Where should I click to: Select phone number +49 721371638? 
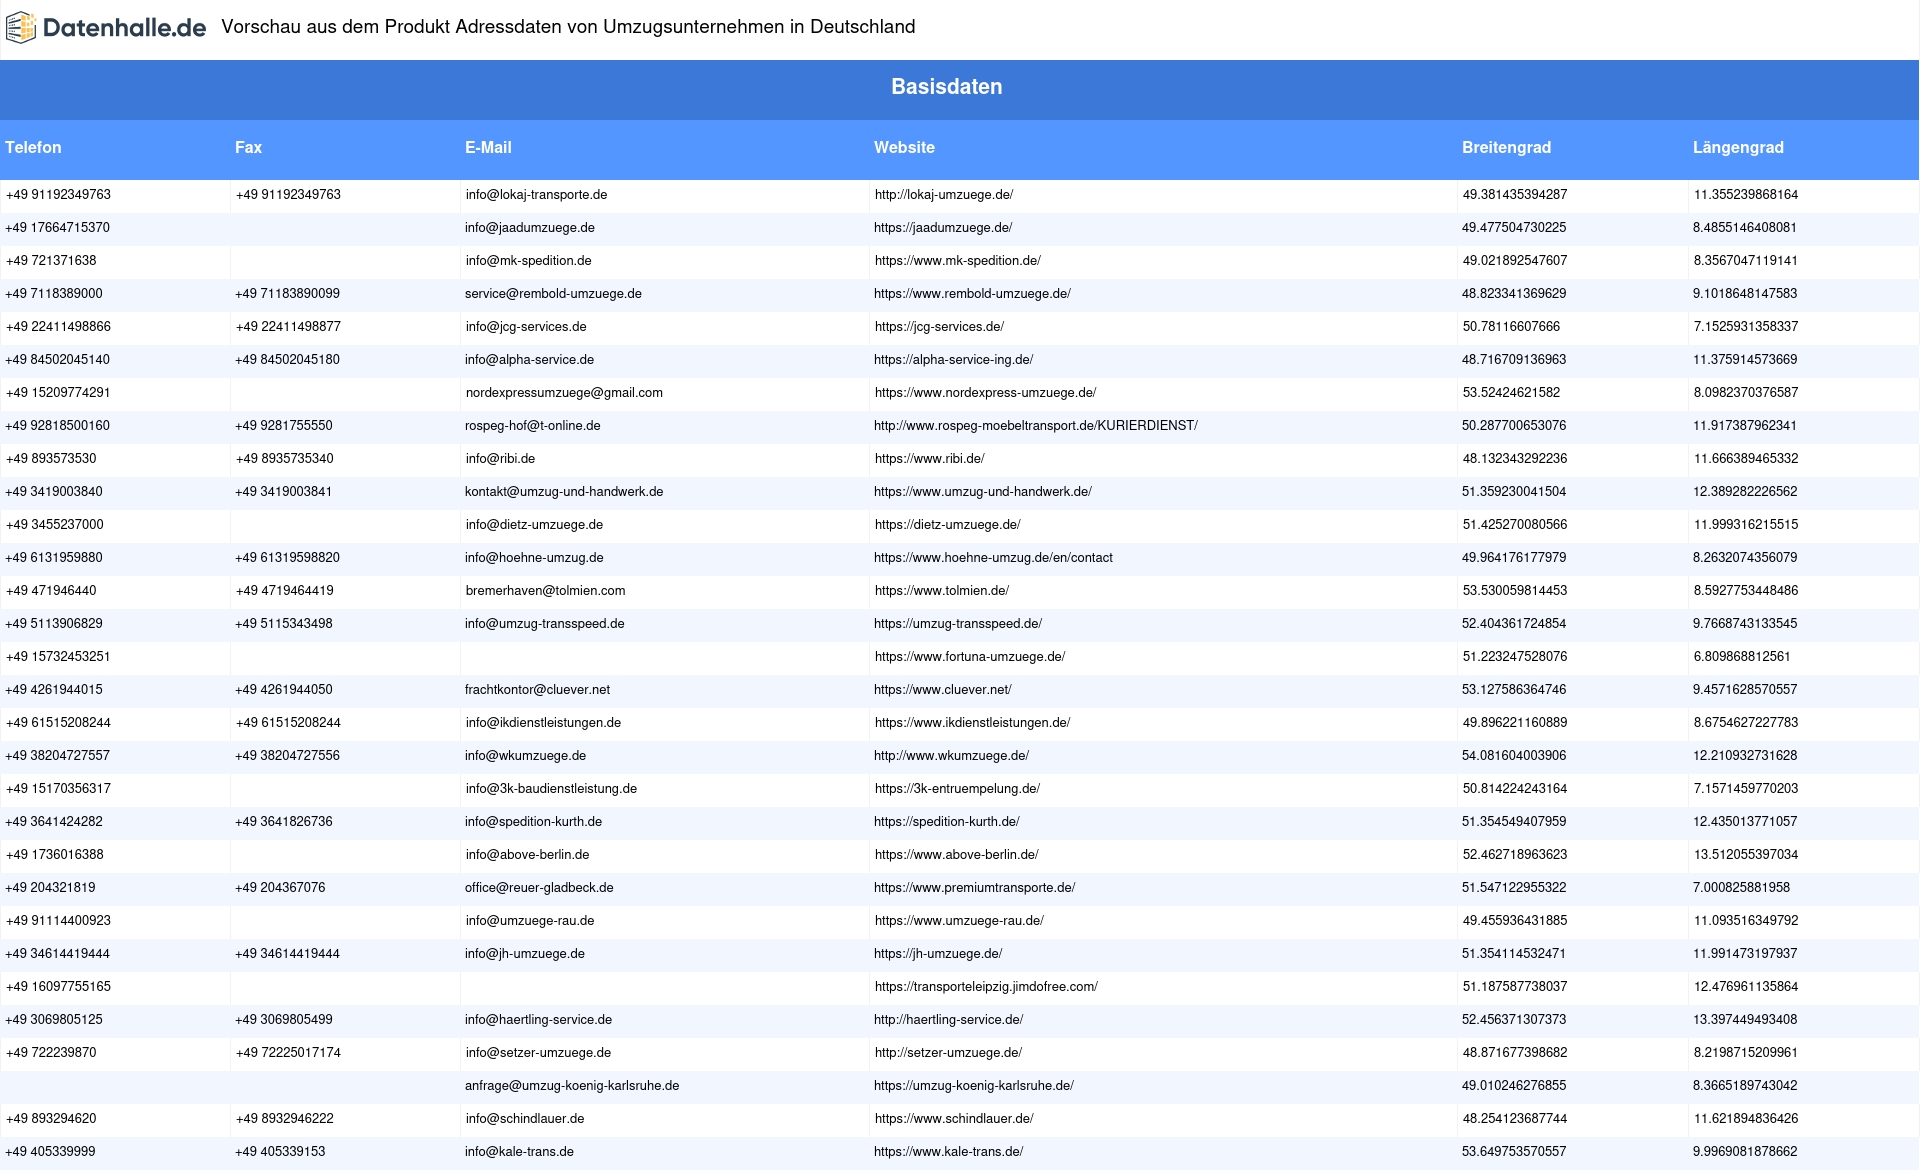tap(51, 261)
